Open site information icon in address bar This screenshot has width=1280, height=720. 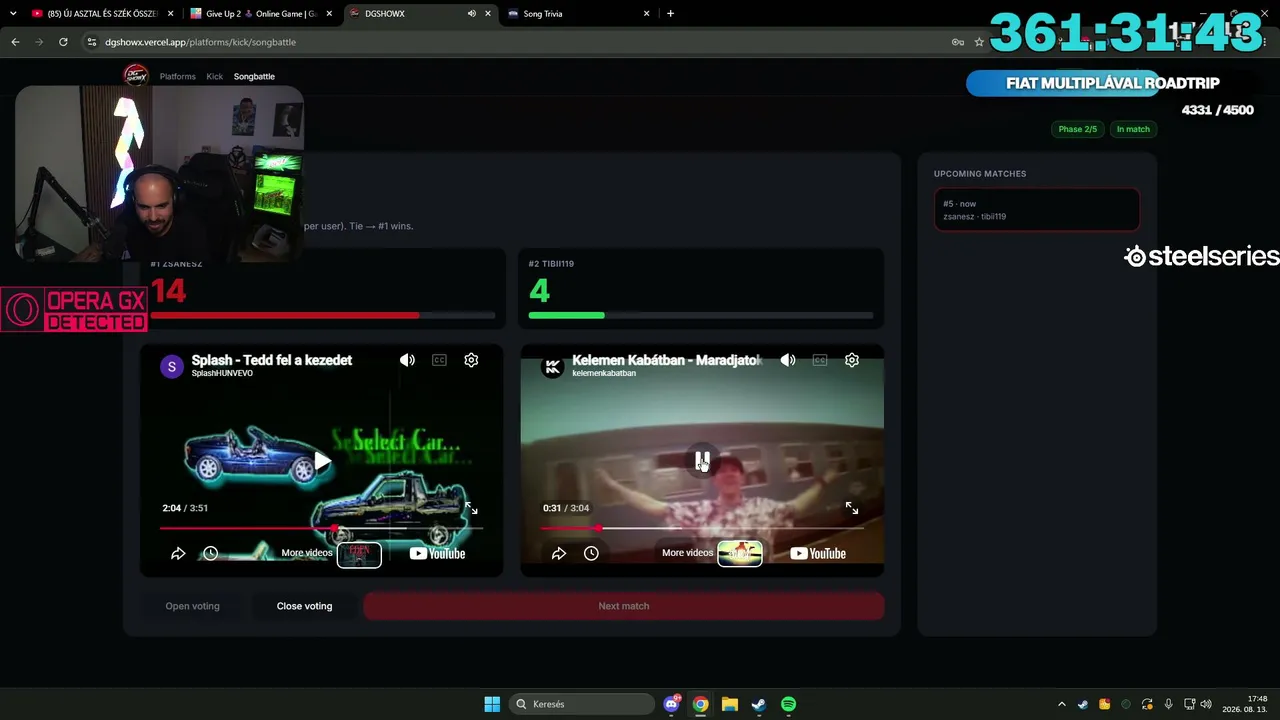pos(92,42)
